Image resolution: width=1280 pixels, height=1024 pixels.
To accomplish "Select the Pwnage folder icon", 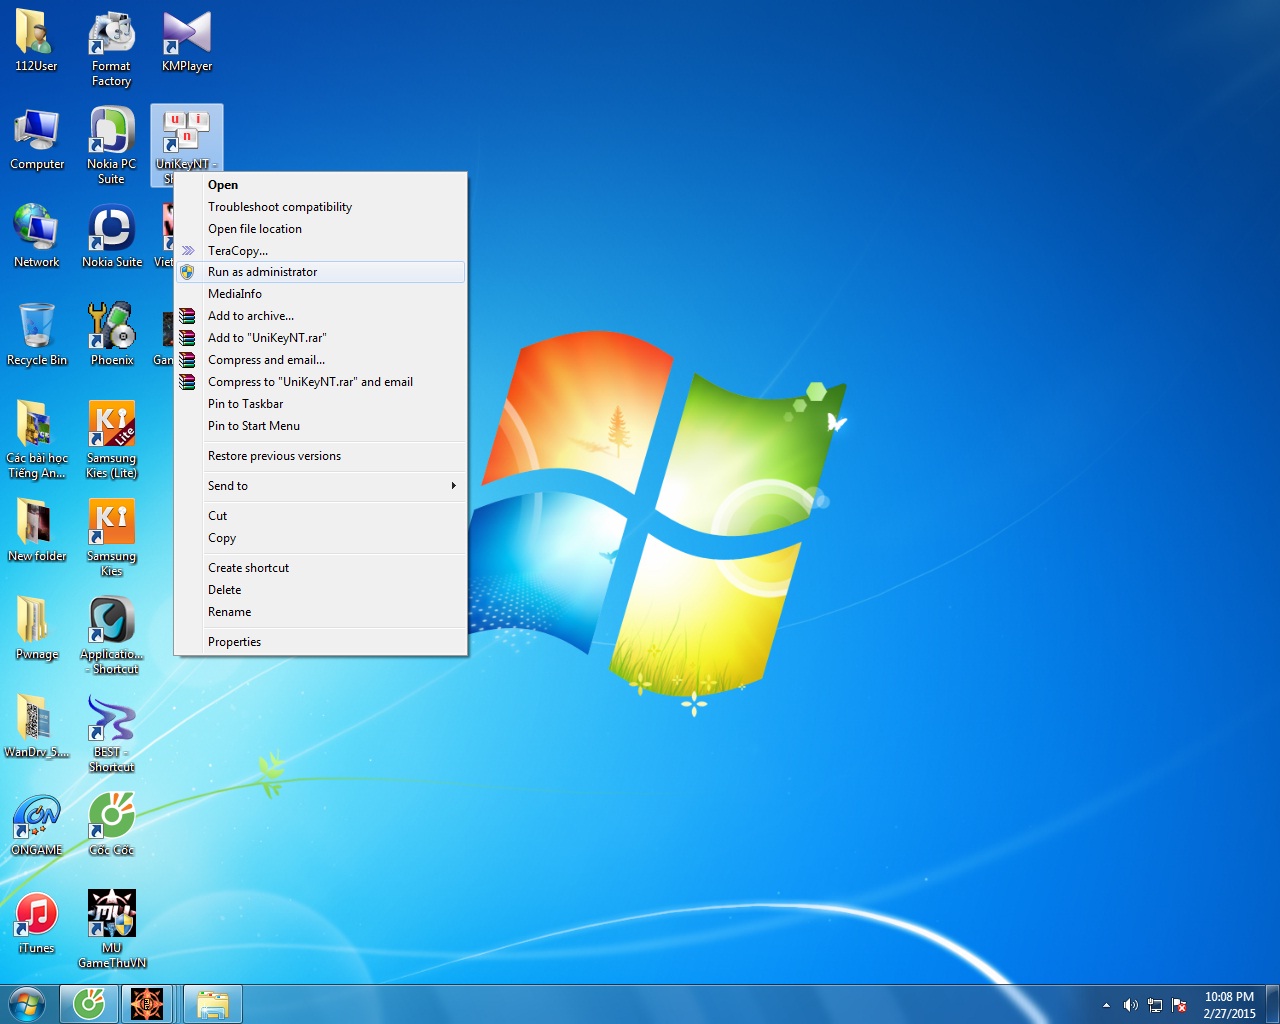I will pyautogui.click(x=37, y=629).
